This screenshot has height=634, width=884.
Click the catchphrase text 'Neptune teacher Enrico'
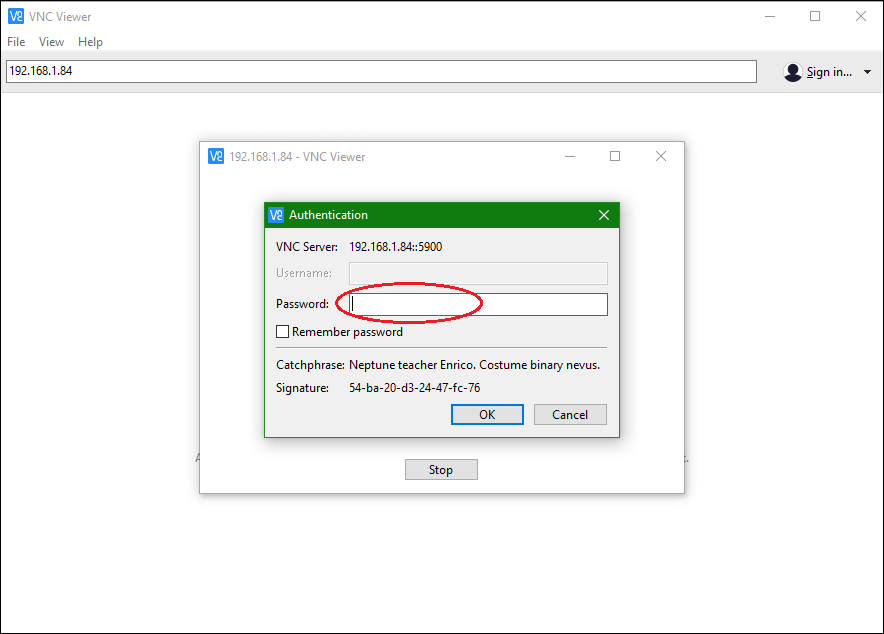click(412, 365)
